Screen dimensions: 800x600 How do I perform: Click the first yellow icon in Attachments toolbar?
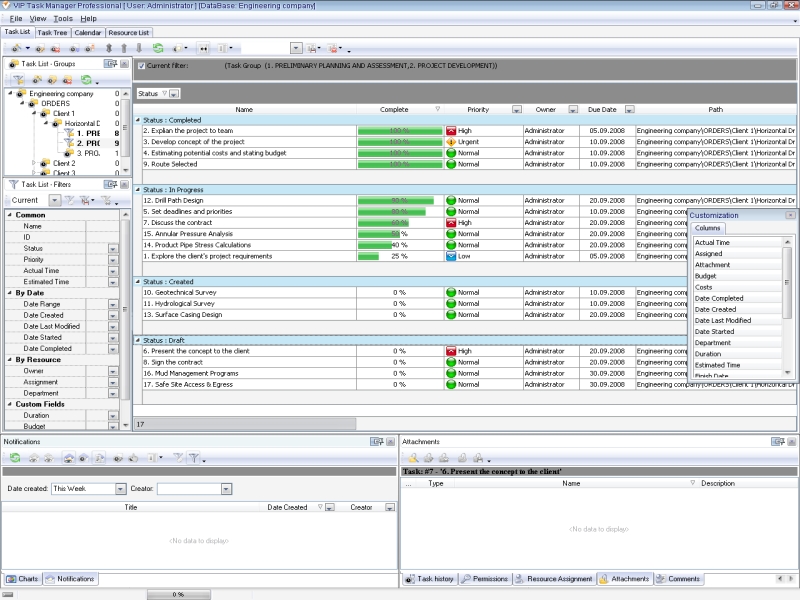point(413,458)
